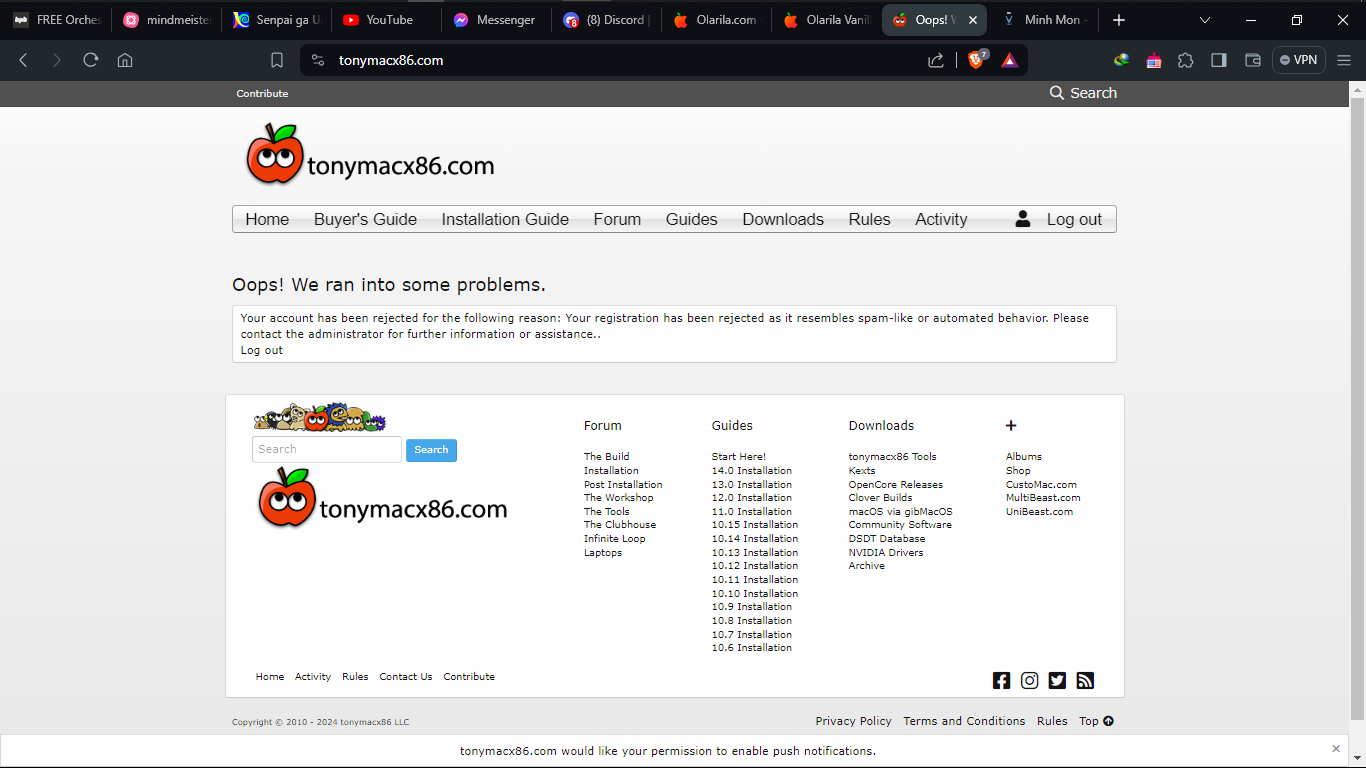Open the UniBeast.com link
1366x768 pixels.
point(1039,512)
